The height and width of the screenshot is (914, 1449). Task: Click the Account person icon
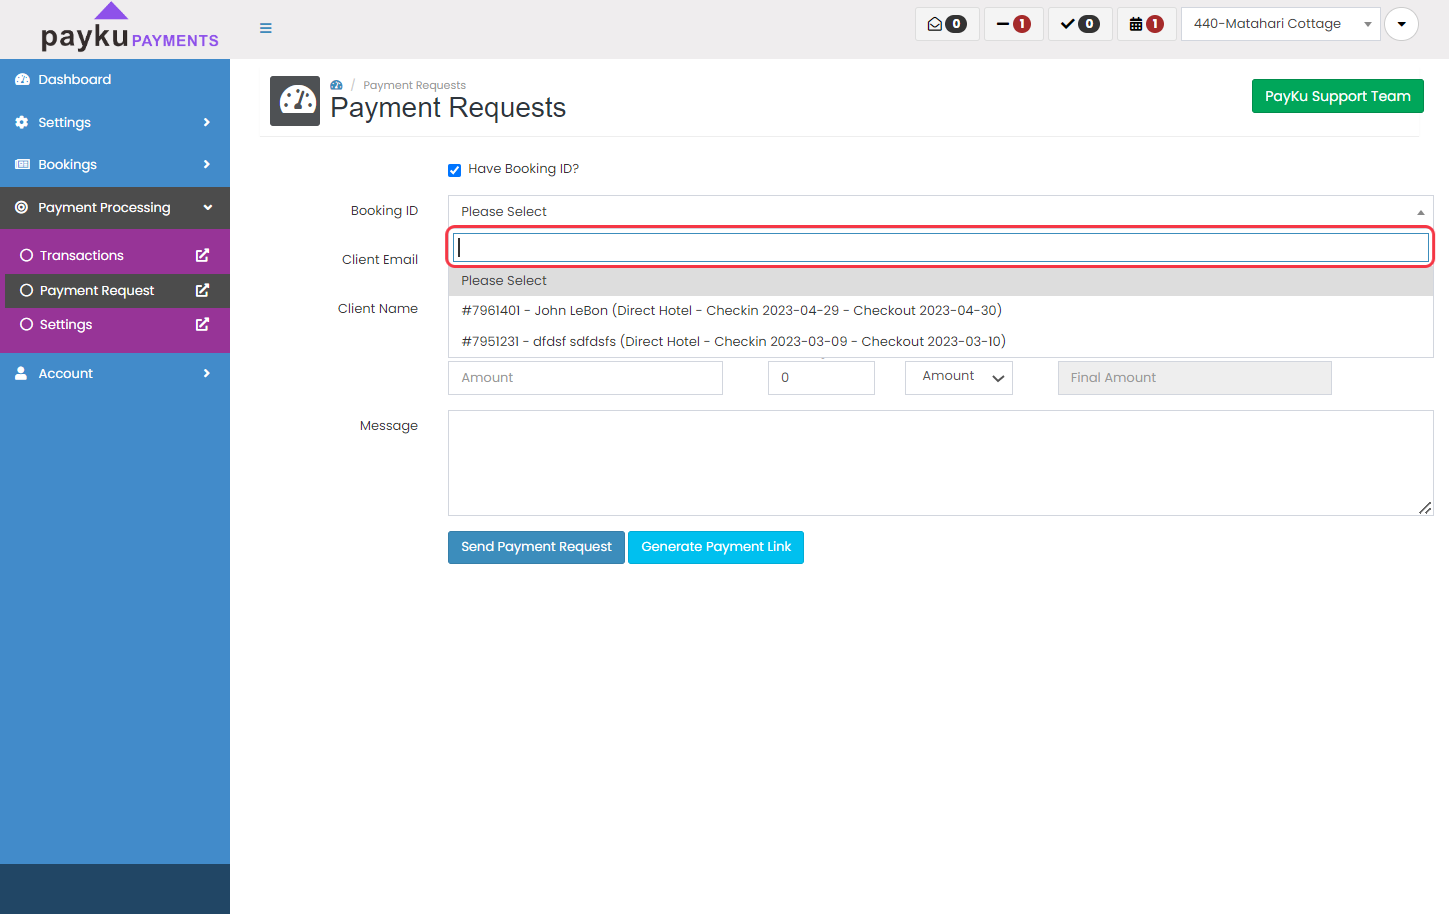(x=21, y=373)
